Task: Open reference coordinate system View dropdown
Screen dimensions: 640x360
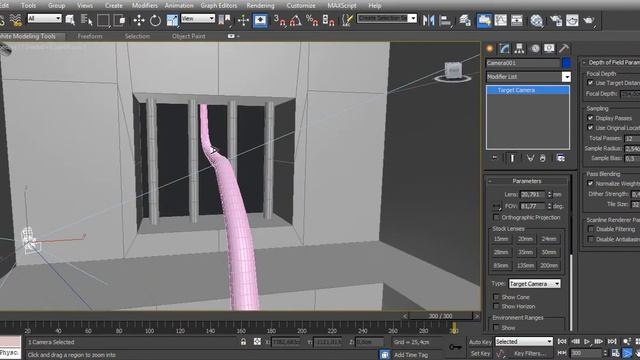Action: tap(198, 18)
